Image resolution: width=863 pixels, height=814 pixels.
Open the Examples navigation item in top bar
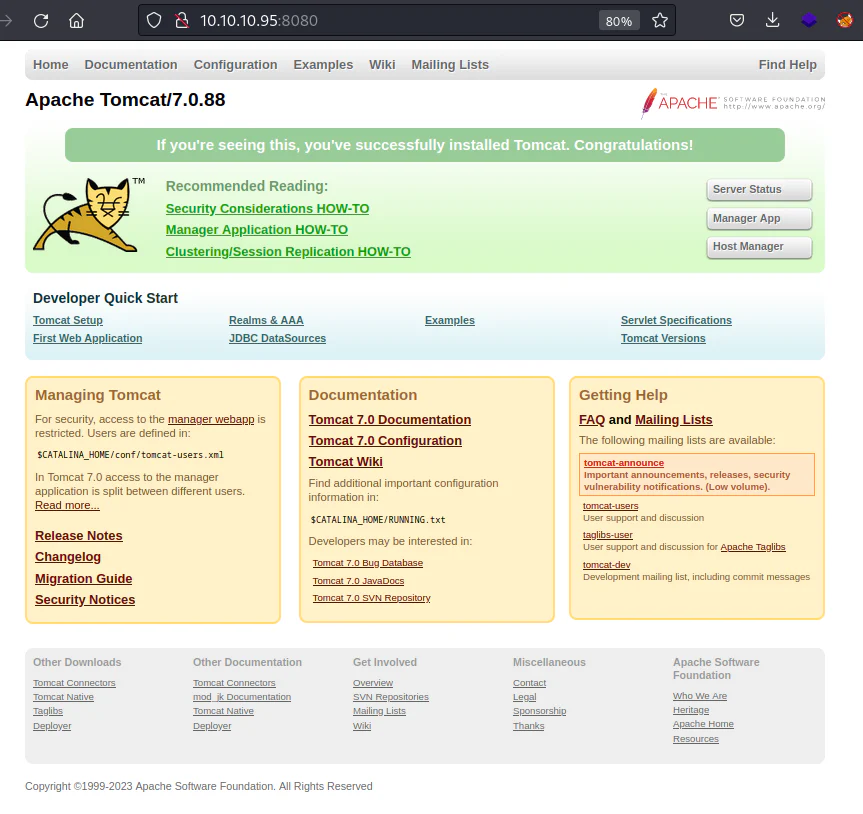pos(323,65)
